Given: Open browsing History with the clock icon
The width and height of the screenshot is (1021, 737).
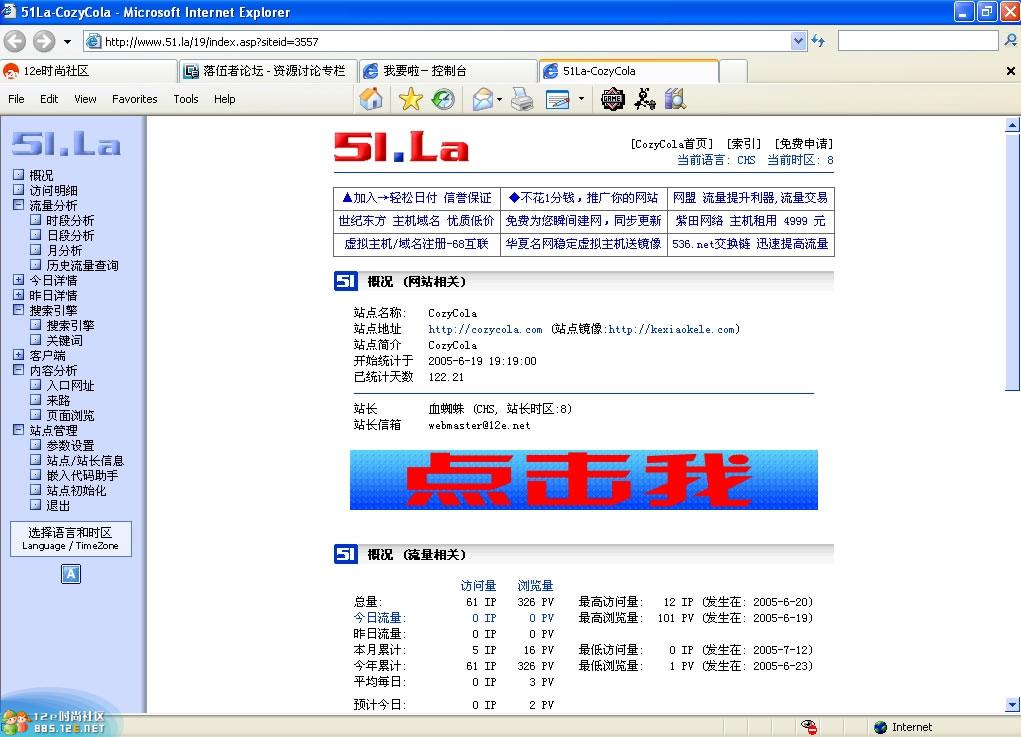Looking at the screenshot, I should (442, 99).
